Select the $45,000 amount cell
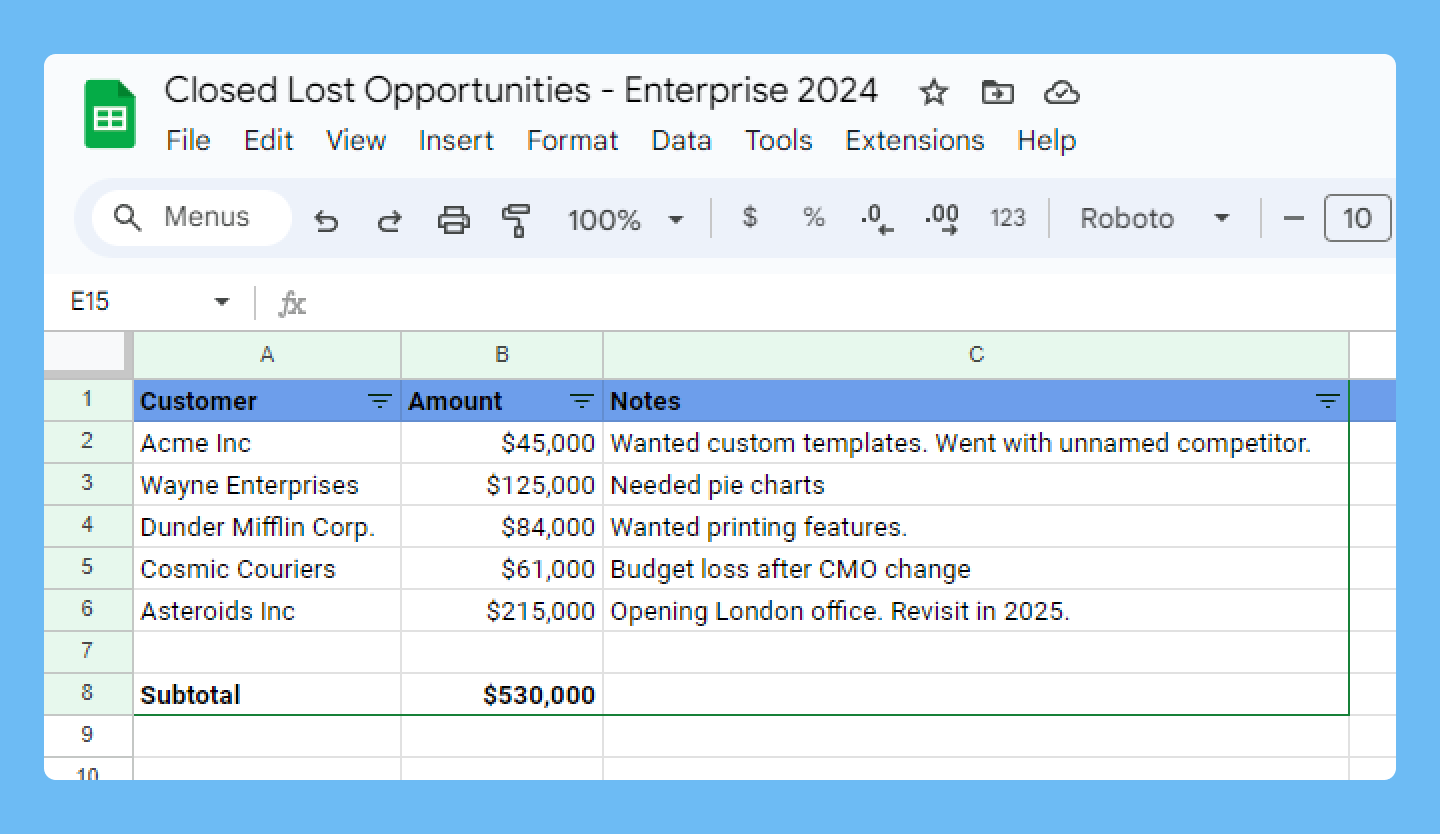1440x834 pixels. [x=502, y=443]
